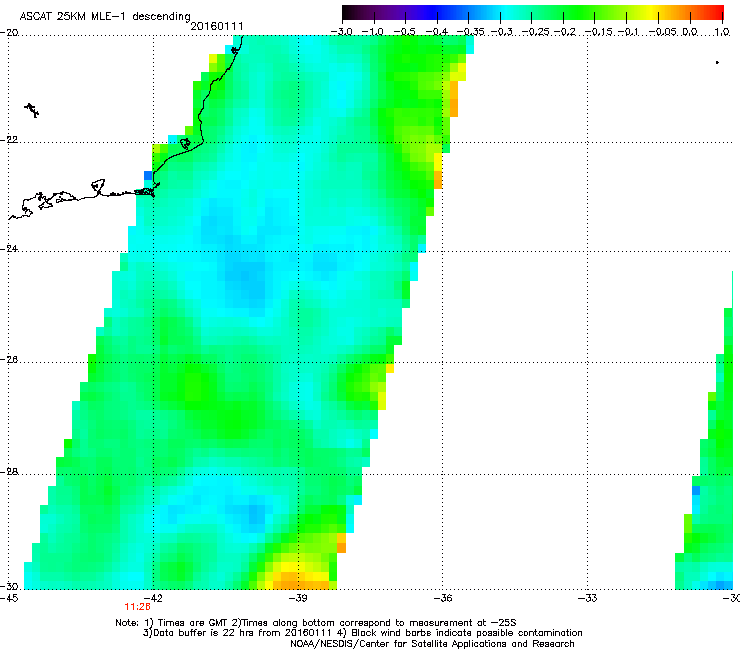Pick the yellow section of the color bar
The height and width of the screenshot is (650, 740).
click(x=651, y=12)
